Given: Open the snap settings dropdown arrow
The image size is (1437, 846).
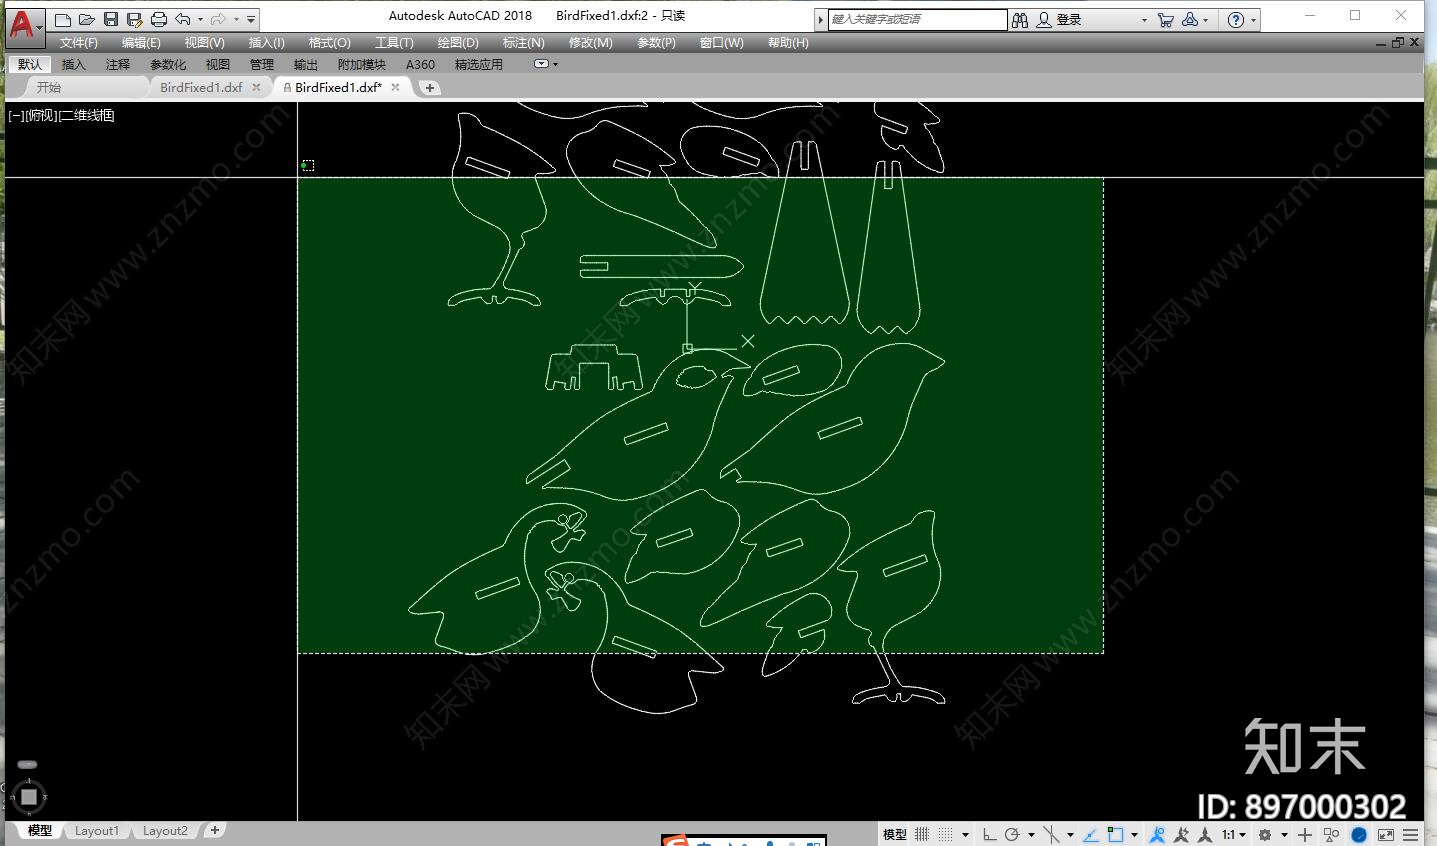Looking at the screenshot, I should (966, 834).
